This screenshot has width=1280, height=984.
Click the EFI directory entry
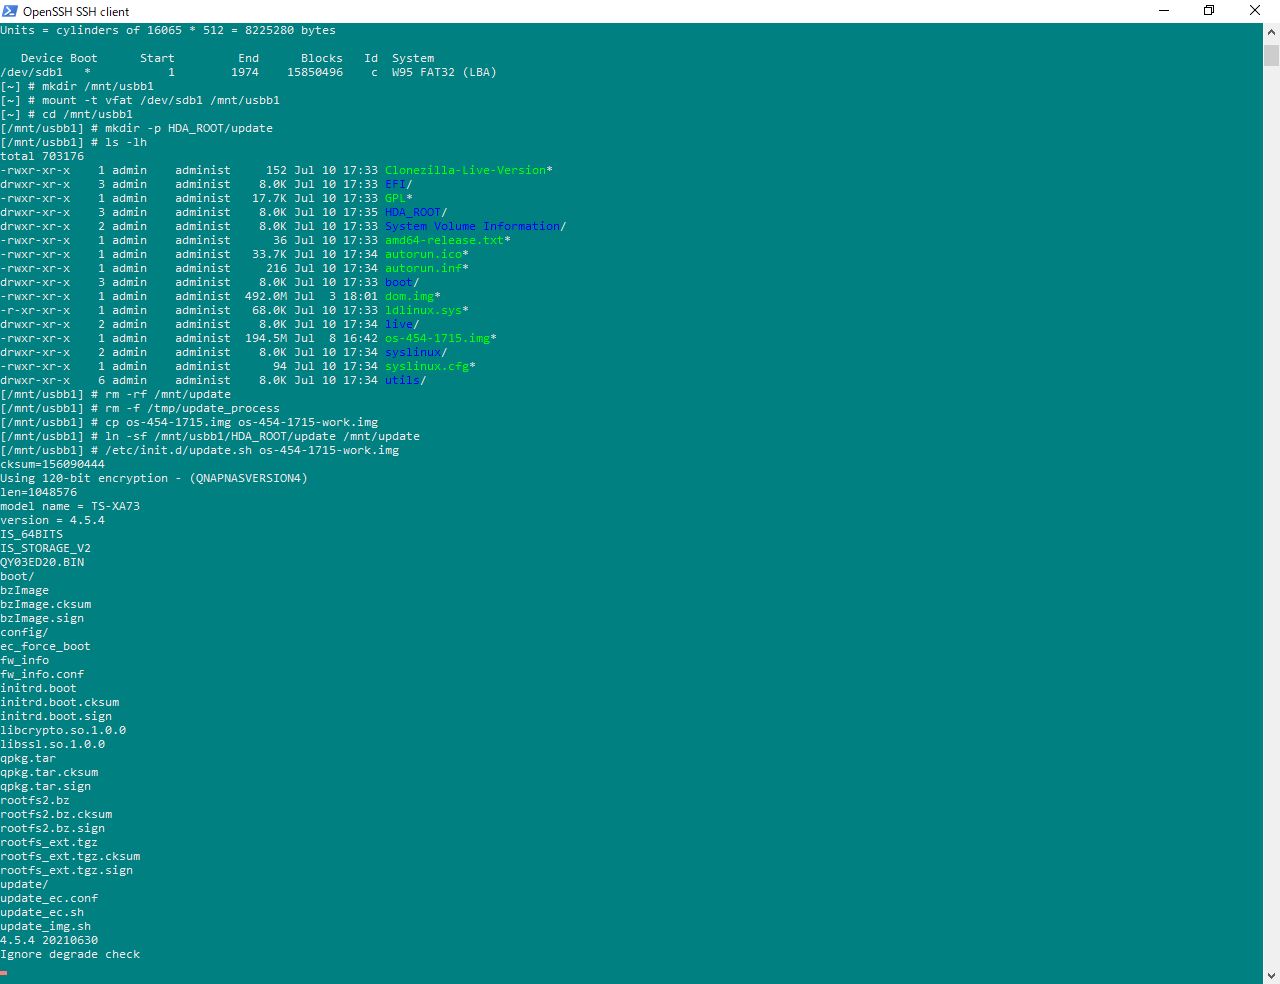click(395, 184)
